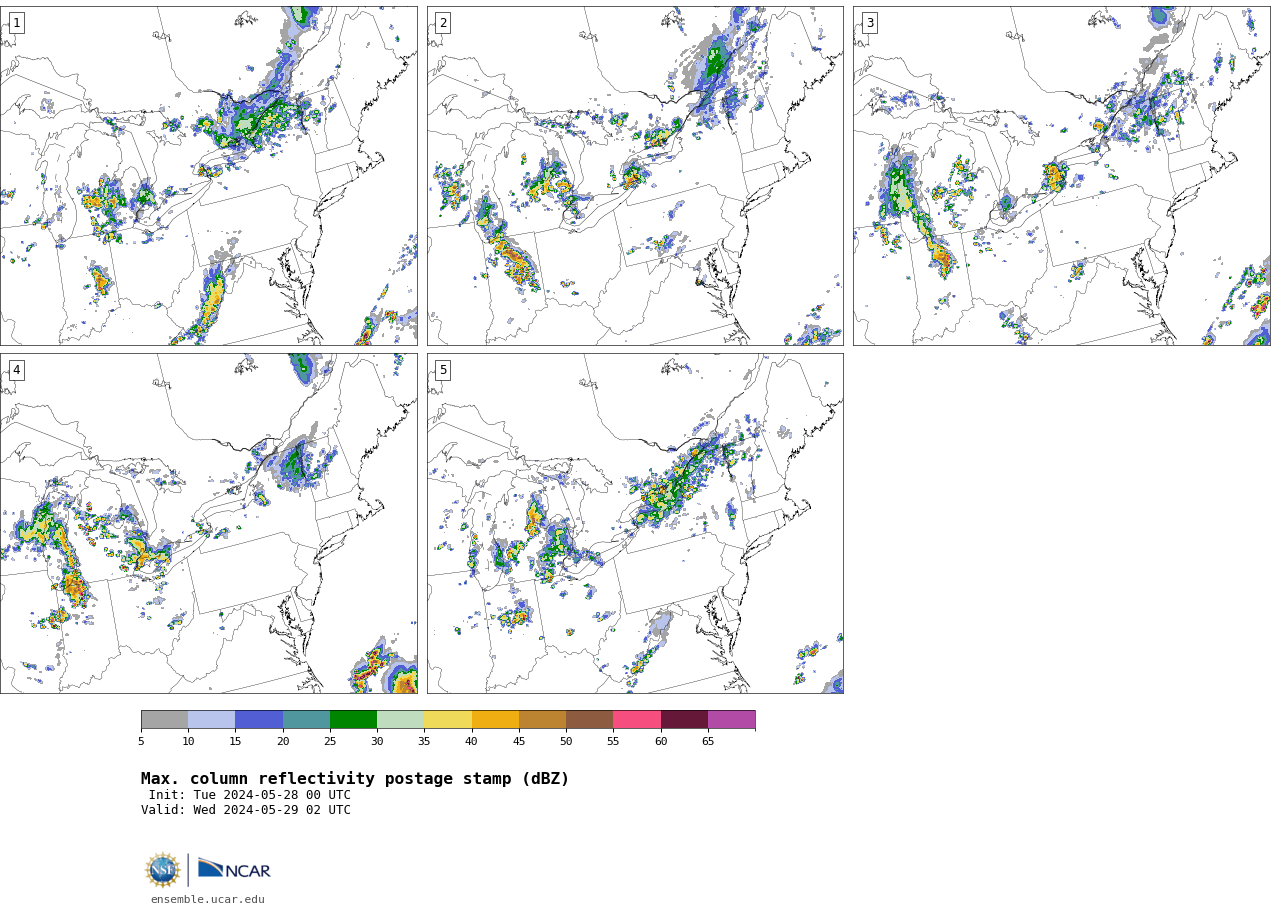
Task: Open postage stamp map number 2
Action: [635, 176]
